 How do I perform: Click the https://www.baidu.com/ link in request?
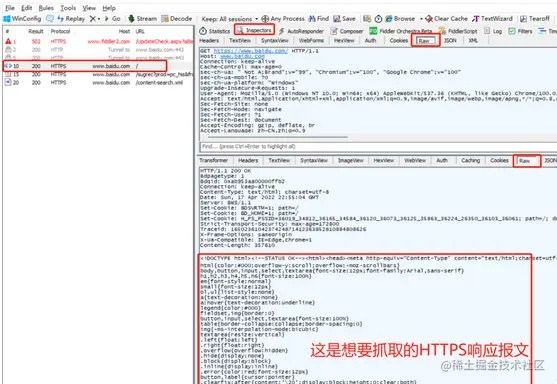(251, 51)
